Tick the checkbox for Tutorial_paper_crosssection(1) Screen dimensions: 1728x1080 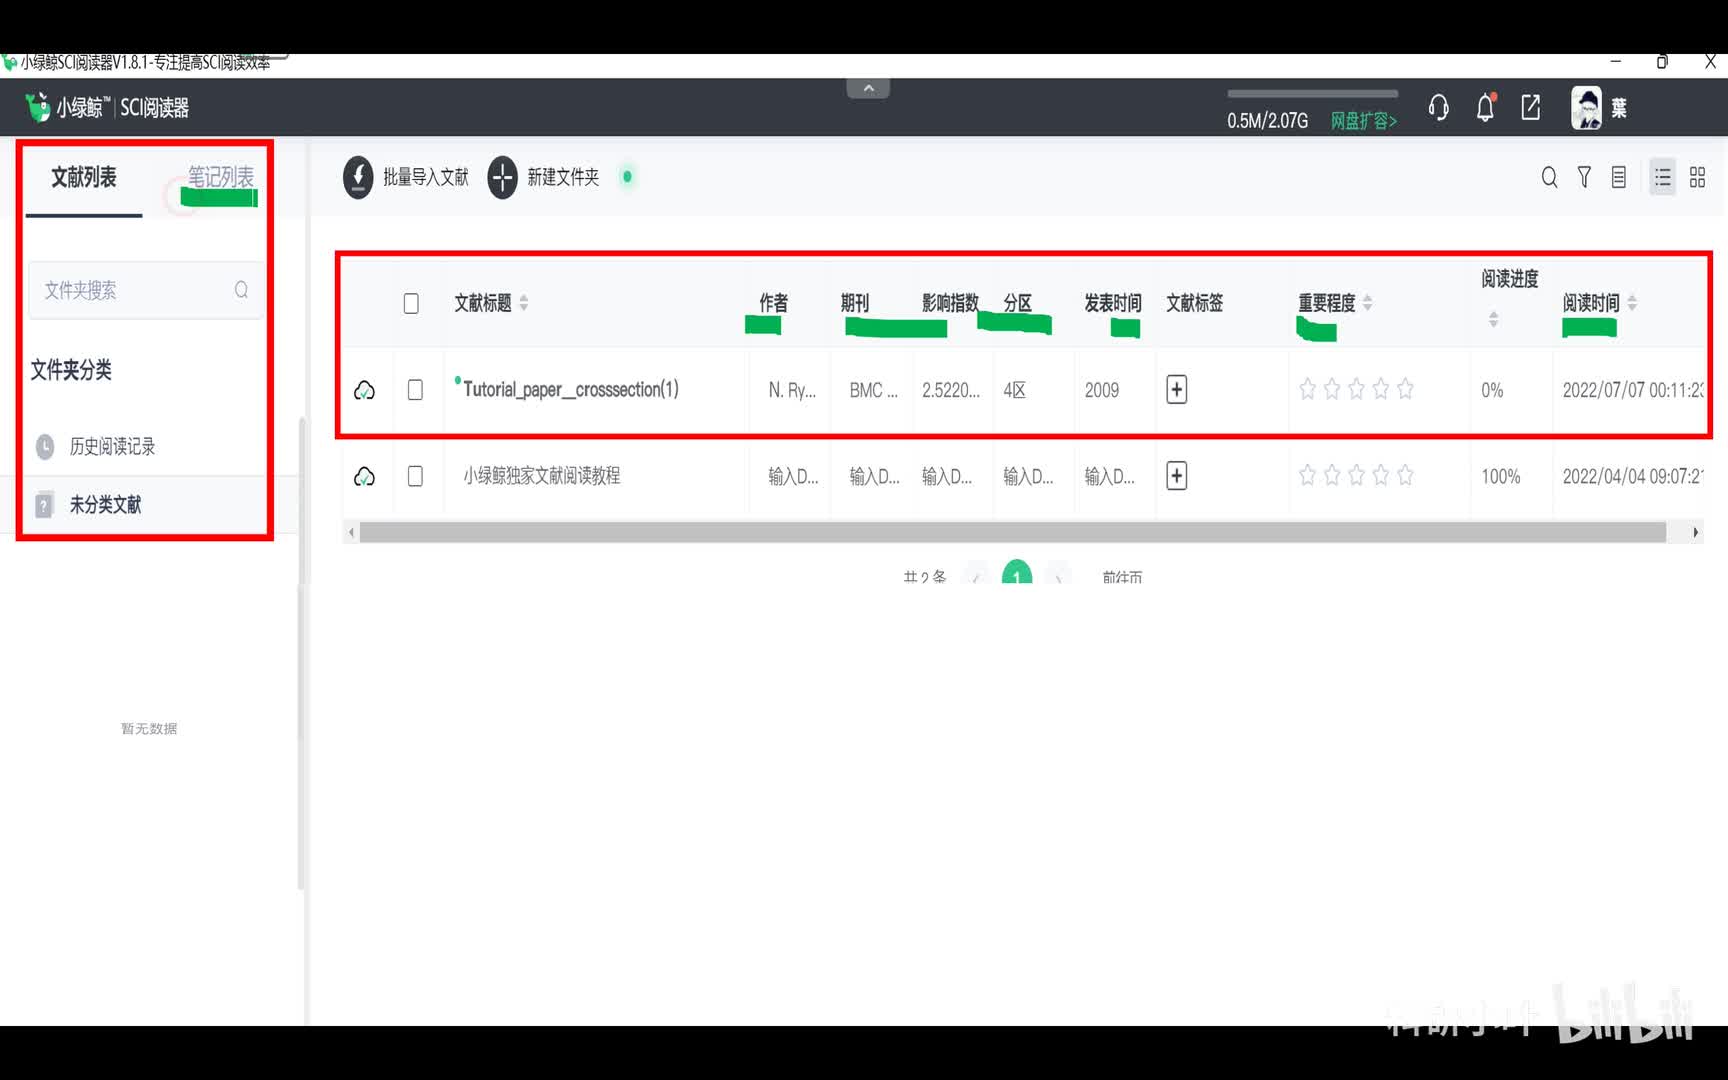pos(415,390)
